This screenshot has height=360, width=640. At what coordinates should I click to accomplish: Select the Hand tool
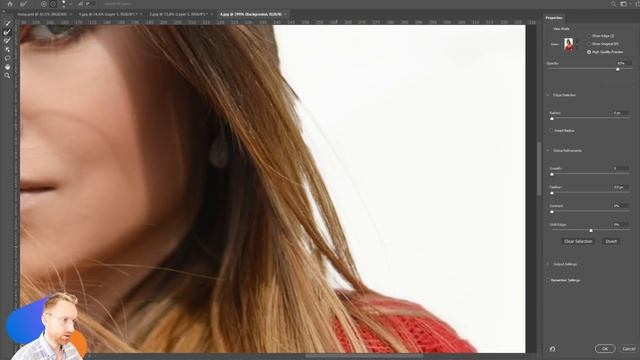[7, 67]
